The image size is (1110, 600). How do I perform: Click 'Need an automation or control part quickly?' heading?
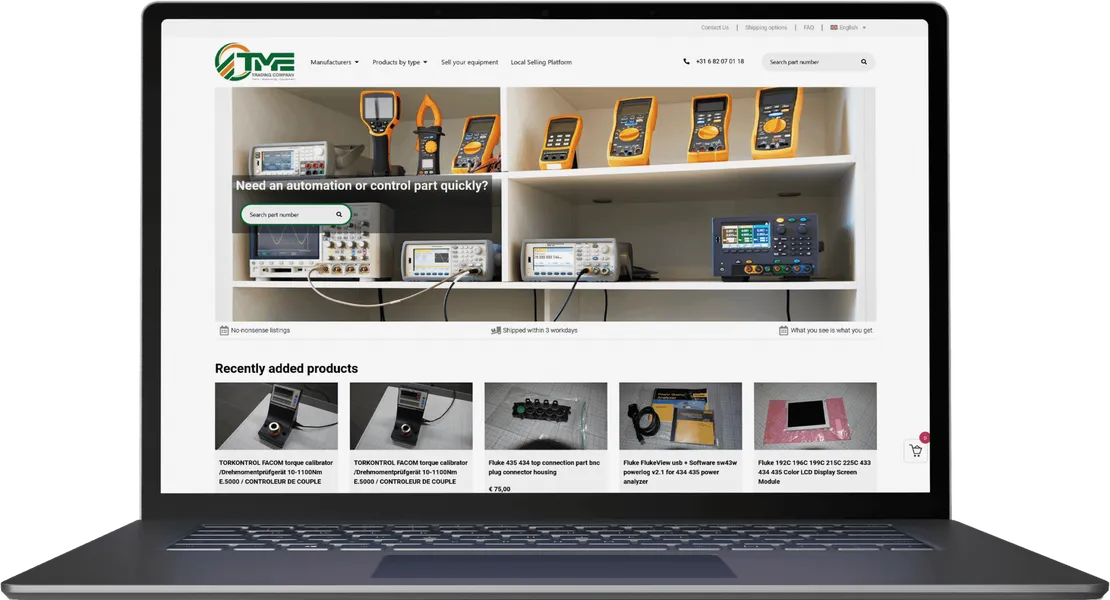[362, 185]
